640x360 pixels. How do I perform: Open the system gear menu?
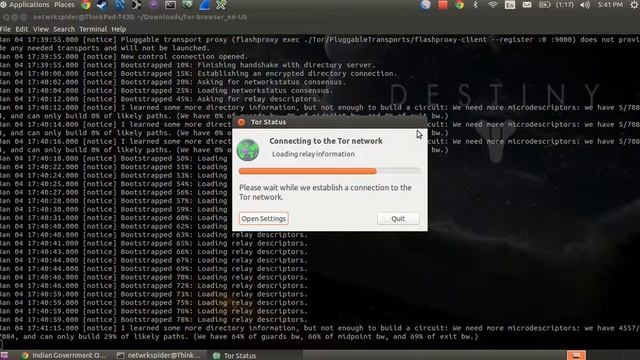click(635, 5)
